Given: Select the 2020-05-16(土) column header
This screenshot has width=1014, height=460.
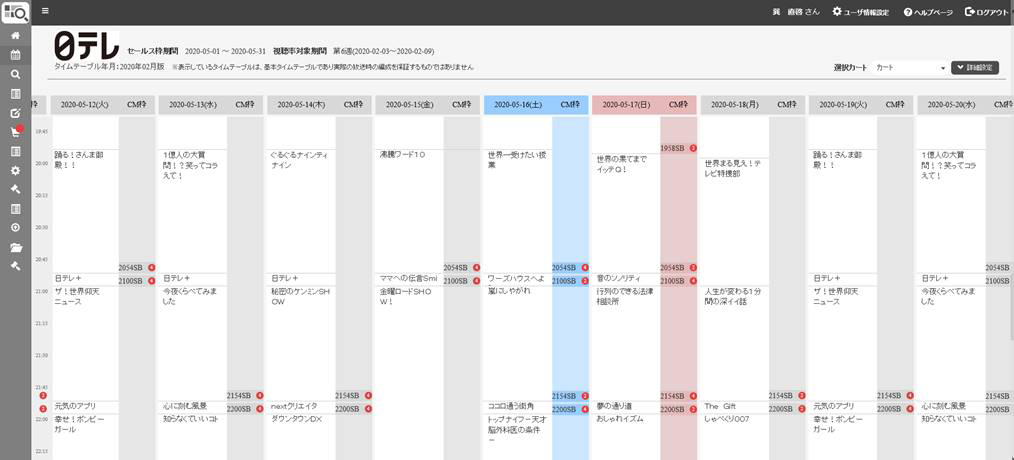Looking at the screenshot, I should (518, 104).
